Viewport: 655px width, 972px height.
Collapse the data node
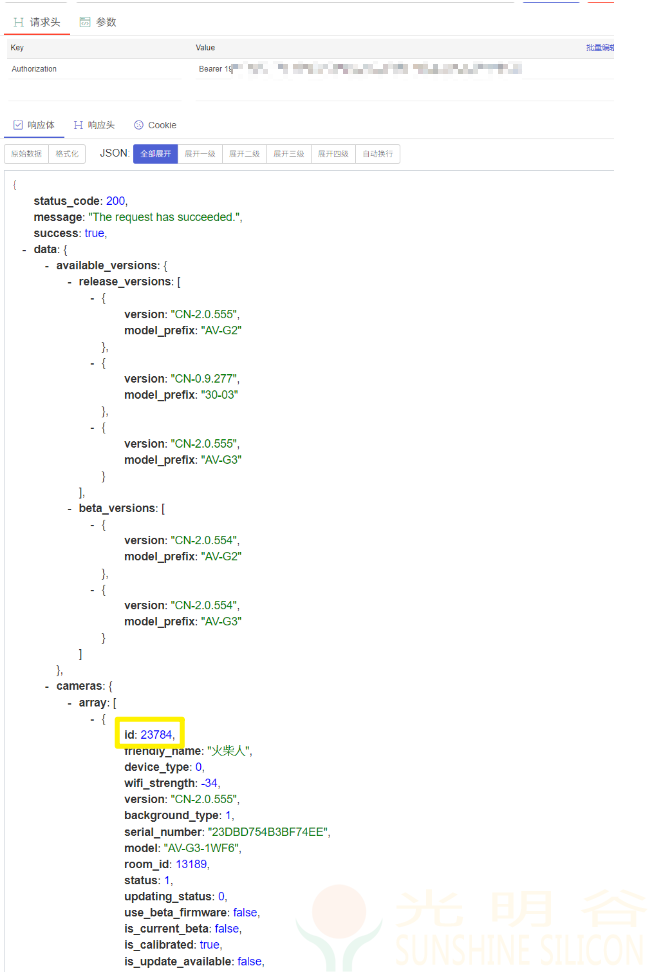click(24, 249)
